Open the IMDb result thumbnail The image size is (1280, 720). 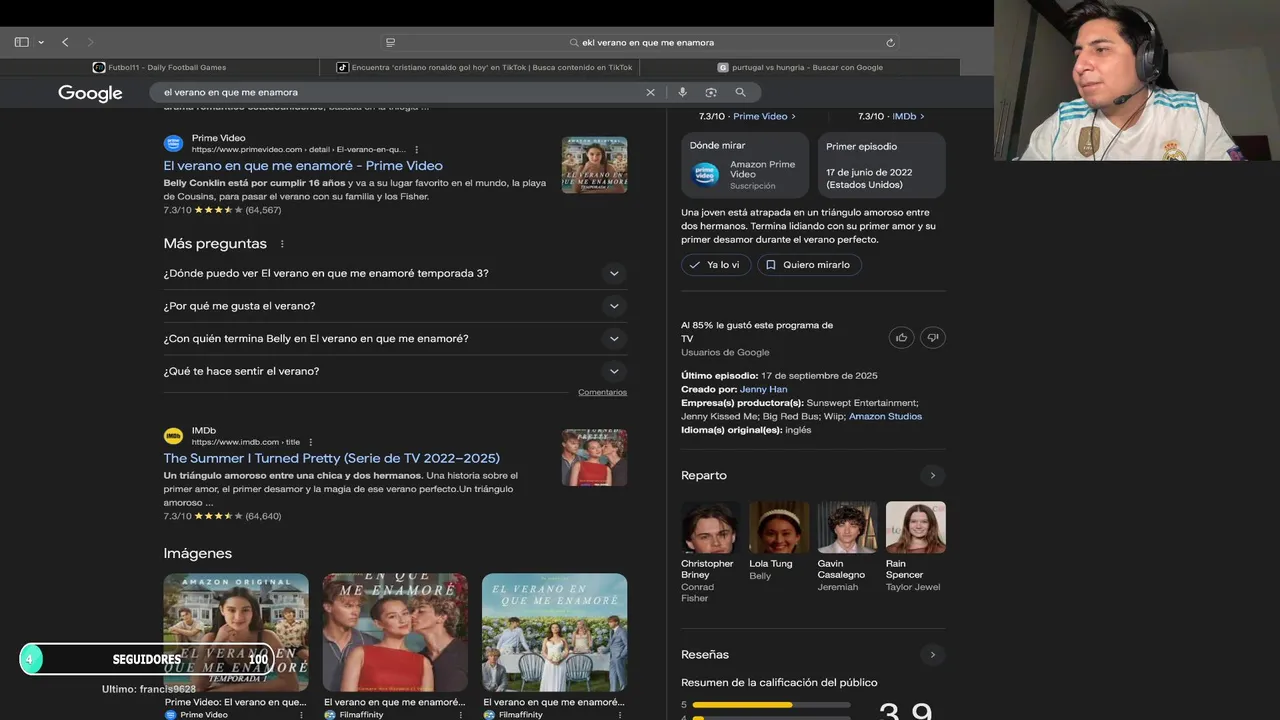(594, 458)
